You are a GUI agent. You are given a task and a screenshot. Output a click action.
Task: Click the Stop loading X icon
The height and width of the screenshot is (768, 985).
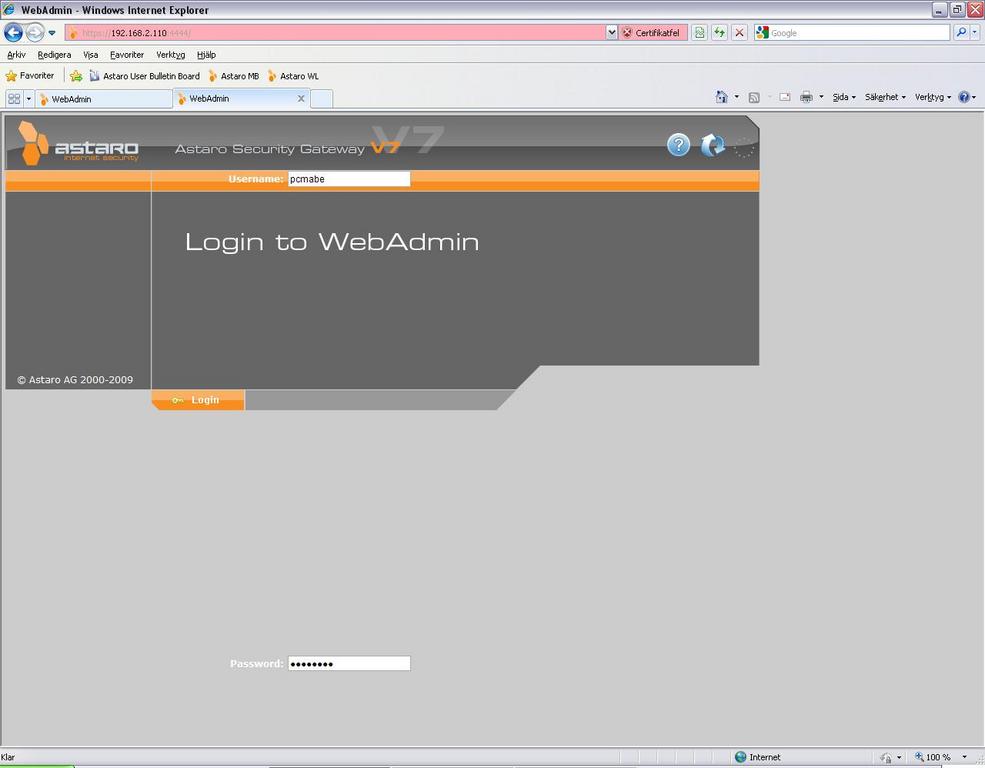(x=739, y=32)
